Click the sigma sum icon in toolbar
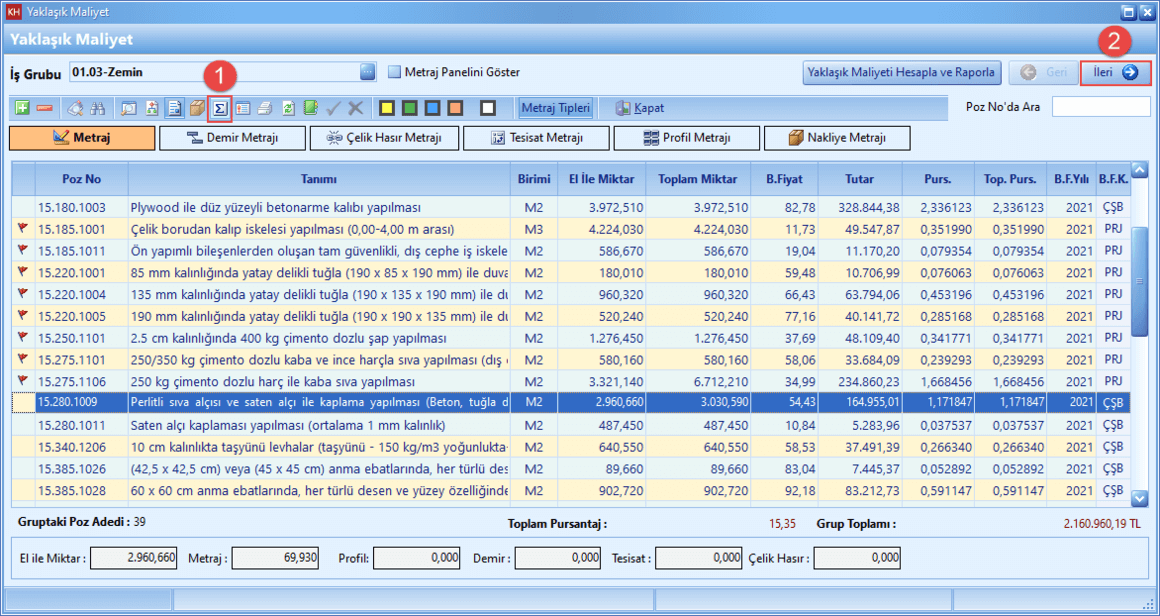Screen dimensions: 1160x616 (x=220, y=108)
